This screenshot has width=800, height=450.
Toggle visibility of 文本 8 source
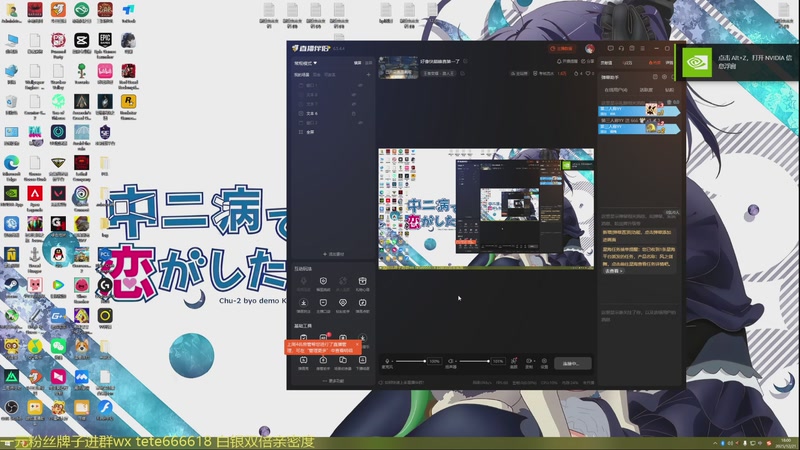tap(354, 94)
